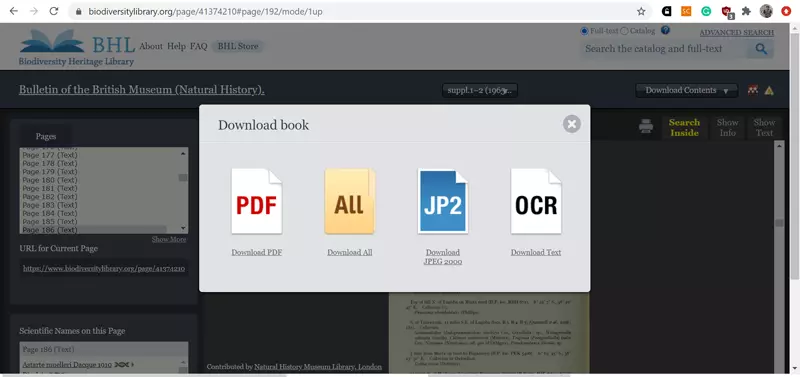
Task: Open Bulletin of the British Museum title
Action: coord(142,90)
